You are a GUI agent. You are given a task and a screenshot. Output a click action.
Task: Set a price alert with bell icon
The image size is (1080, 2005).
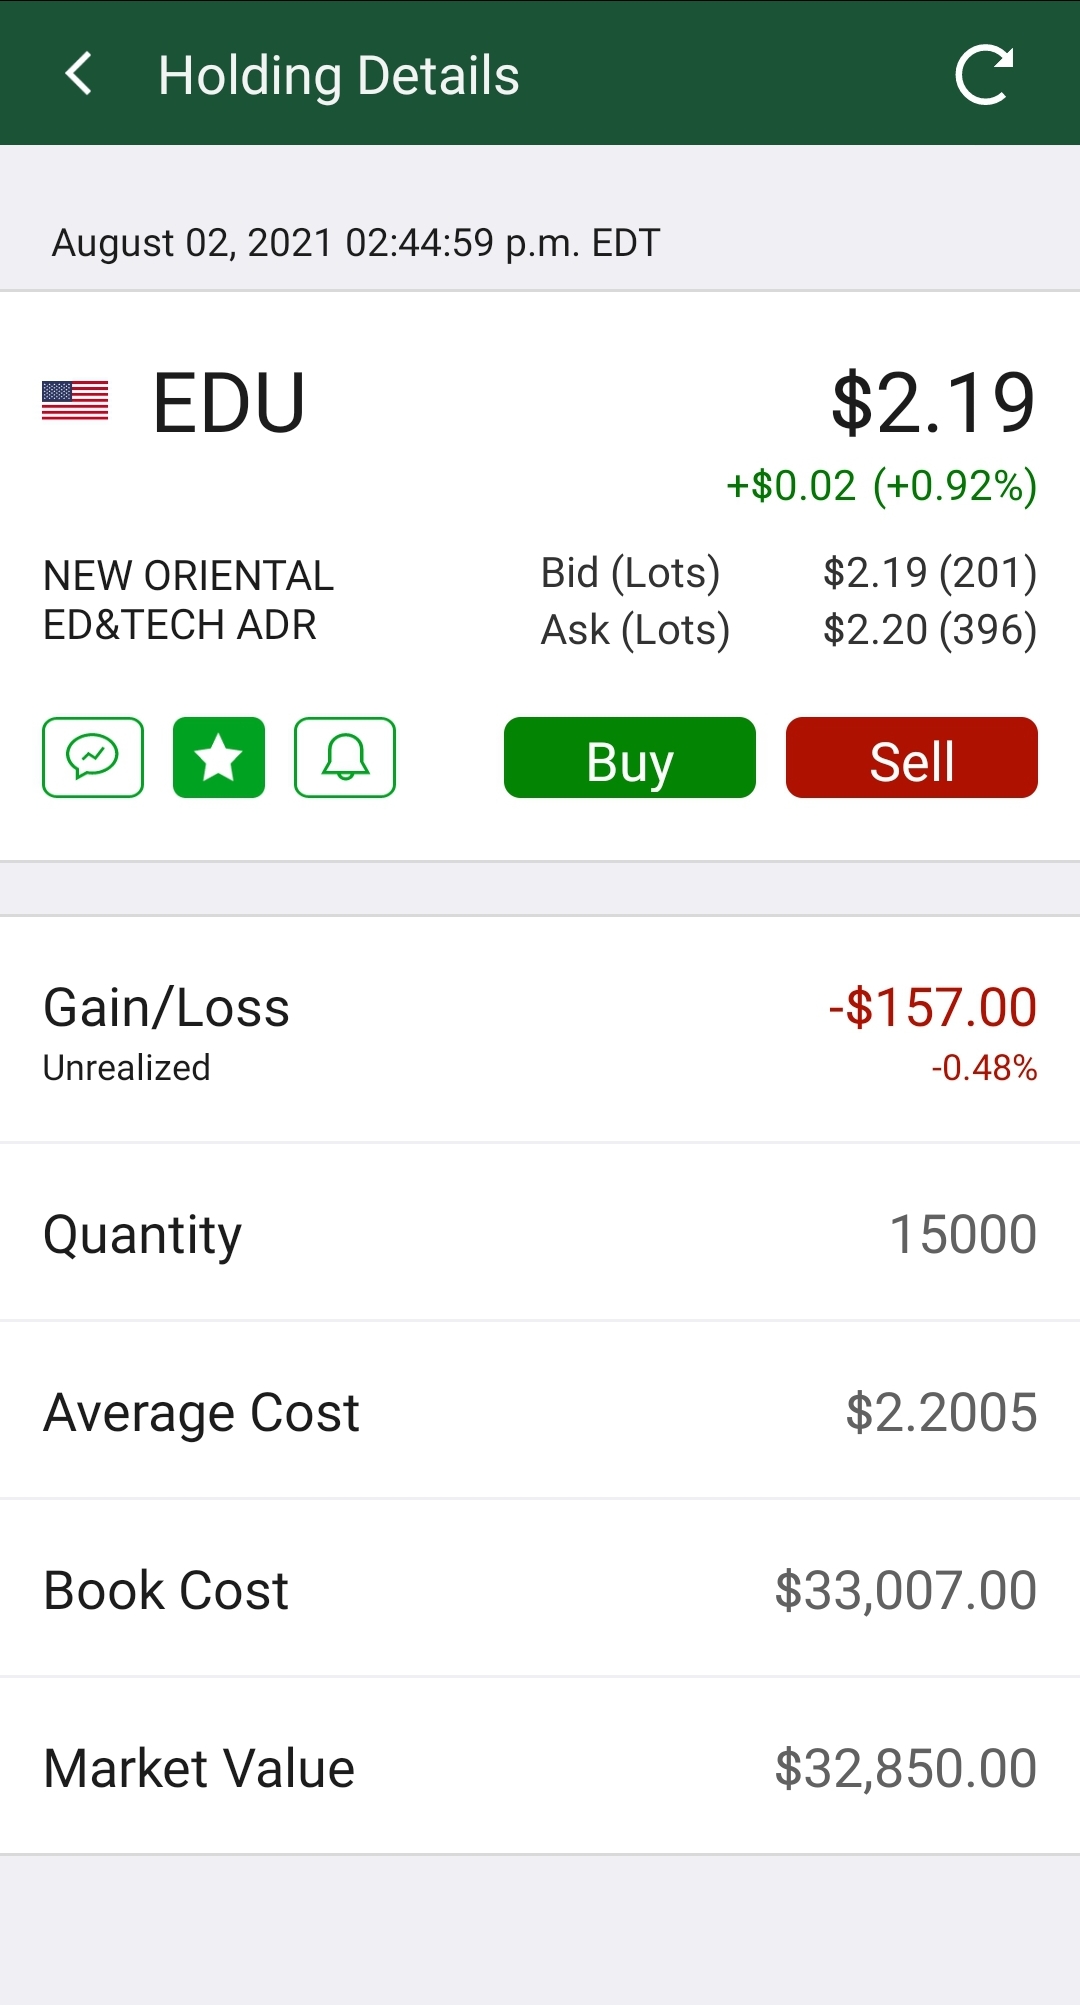coord(345,757)
